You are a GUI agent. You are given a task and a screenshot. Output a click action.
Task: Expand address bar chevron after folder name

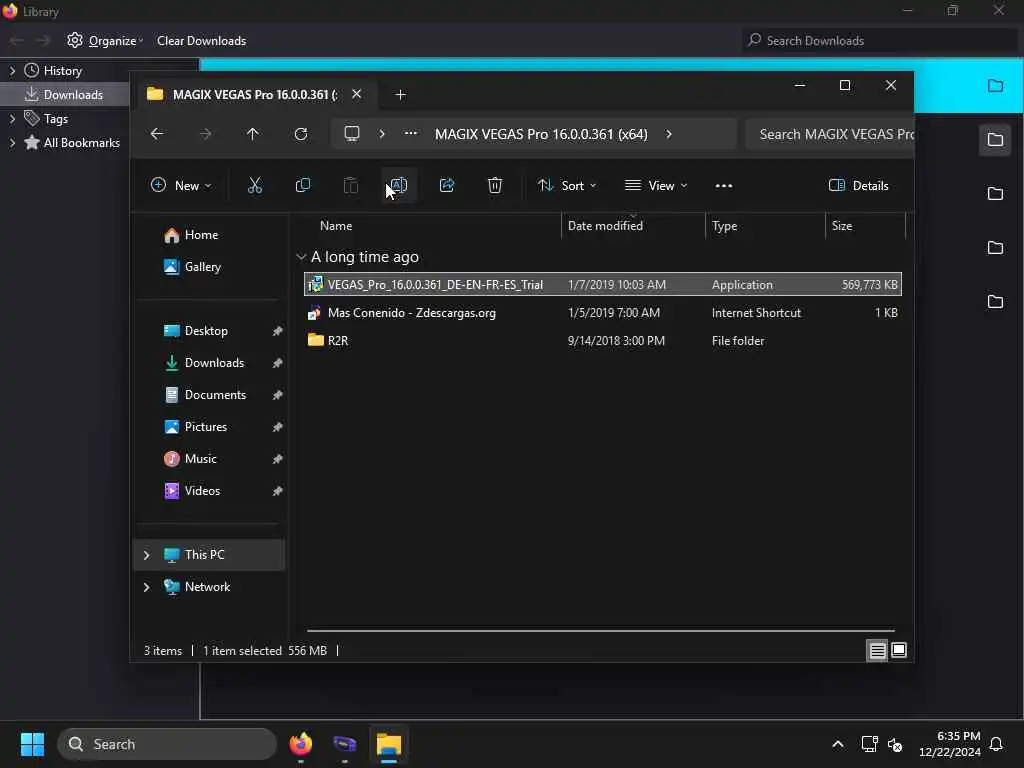(669, 134)
